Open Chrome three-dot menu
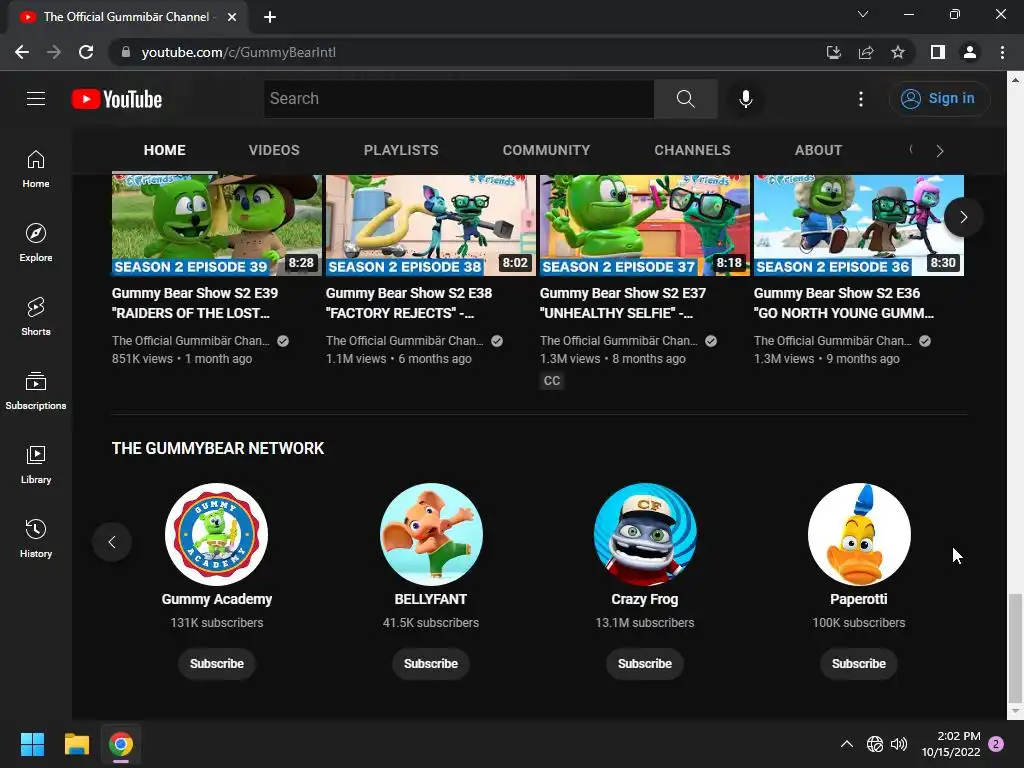 point(1002,52)
